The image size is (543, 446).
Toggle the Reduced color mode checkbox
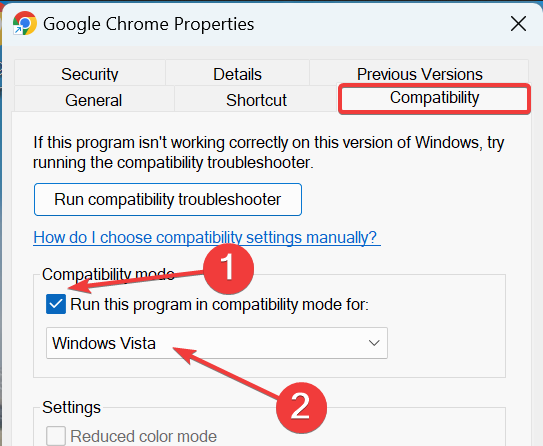click(x=56, y=436)
